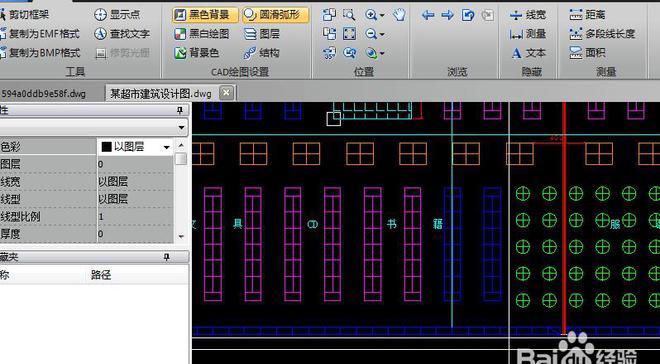The height and width of the screenshot is (364, 660).
Task: Select the 距离 distance measure tool
Action: pyautogui.click(x=588, y=15)
